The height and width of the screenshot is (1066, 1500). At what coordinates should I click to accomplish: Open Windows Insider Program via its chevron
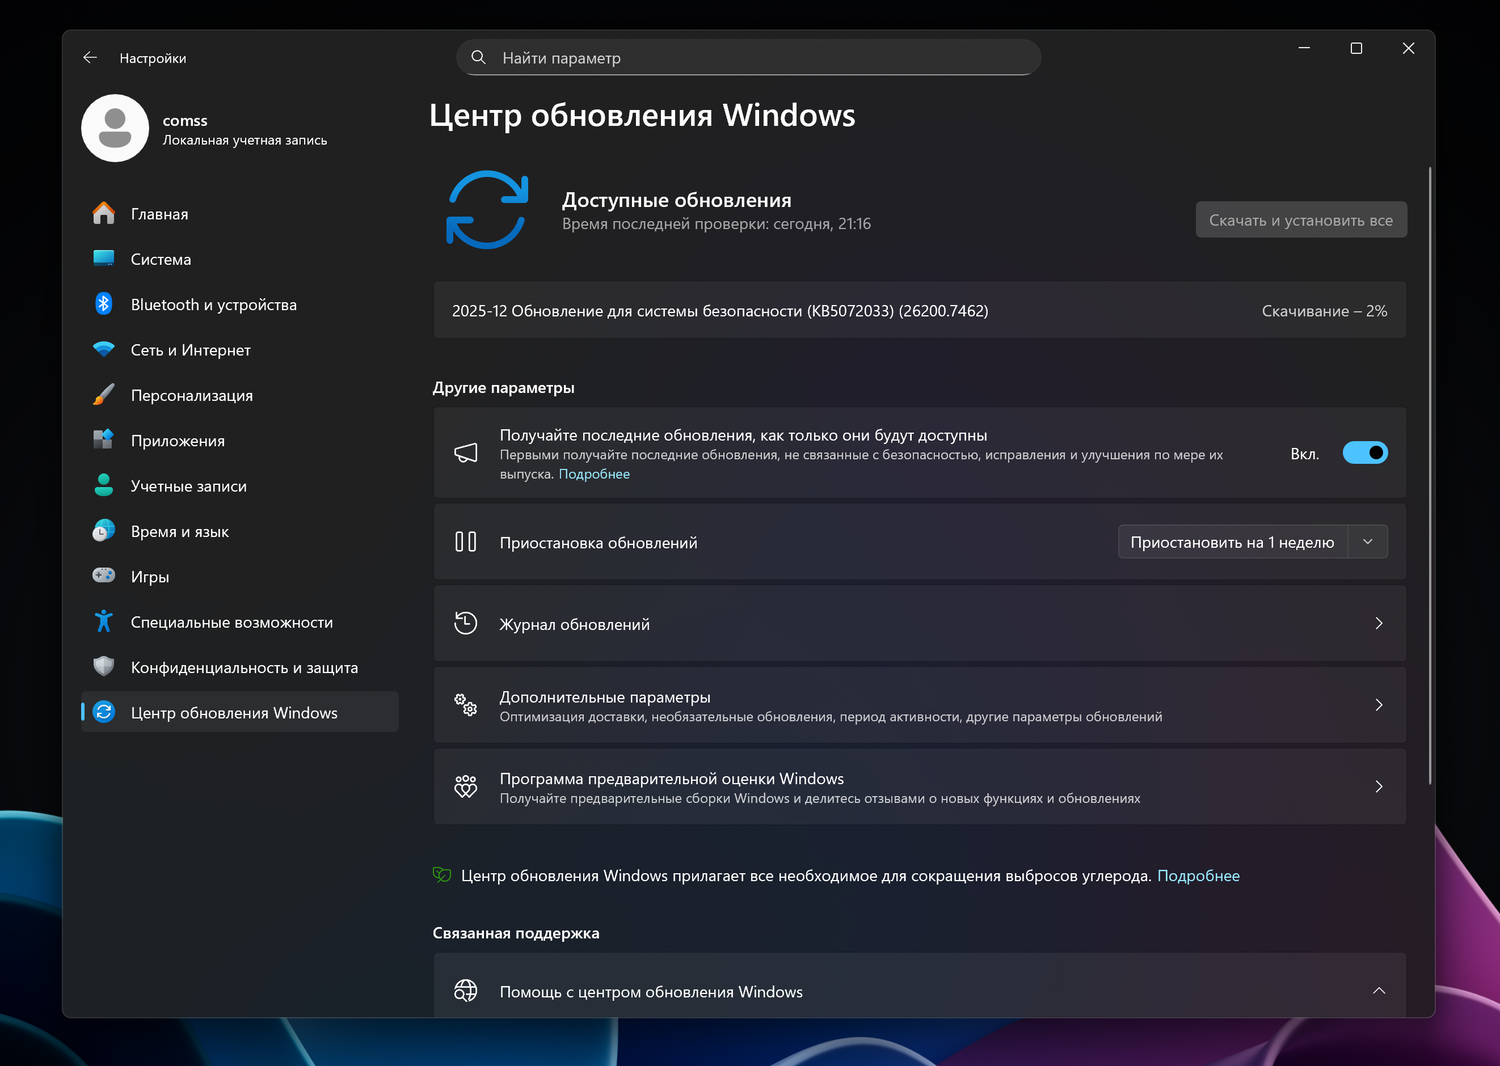click(1379, 787)
